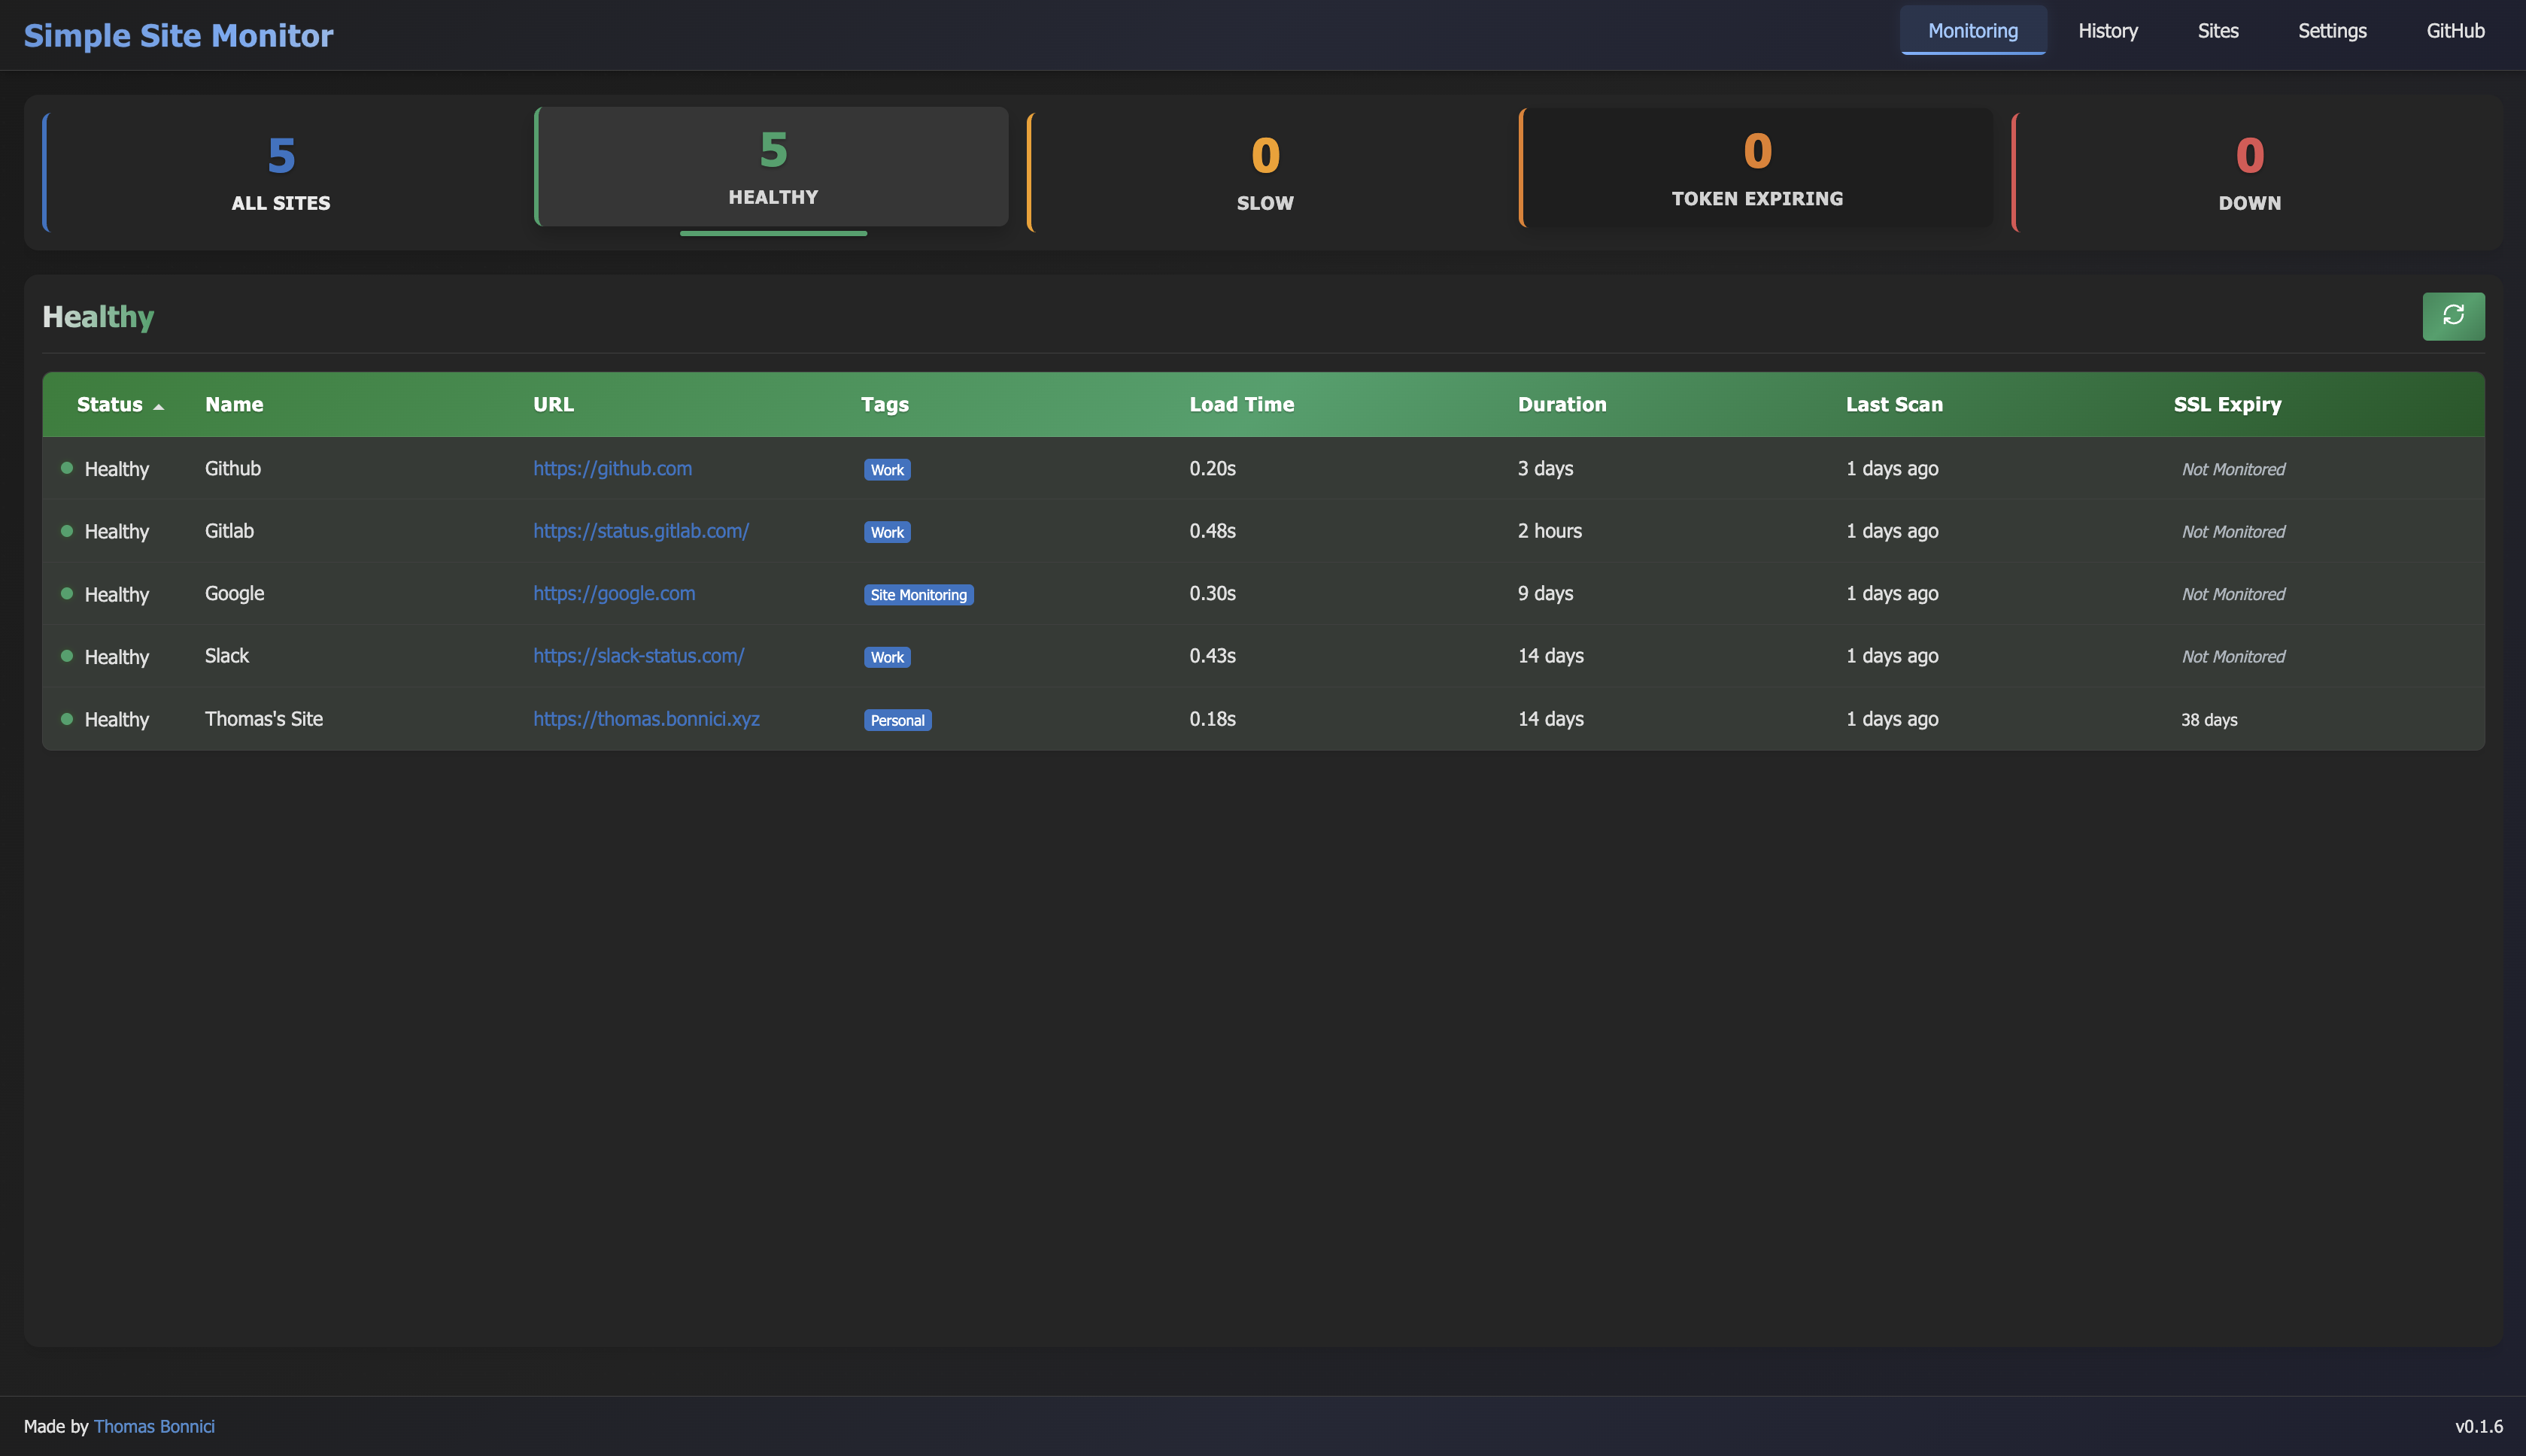Click the green status dot for Thomas's Site

coord(67,718)
